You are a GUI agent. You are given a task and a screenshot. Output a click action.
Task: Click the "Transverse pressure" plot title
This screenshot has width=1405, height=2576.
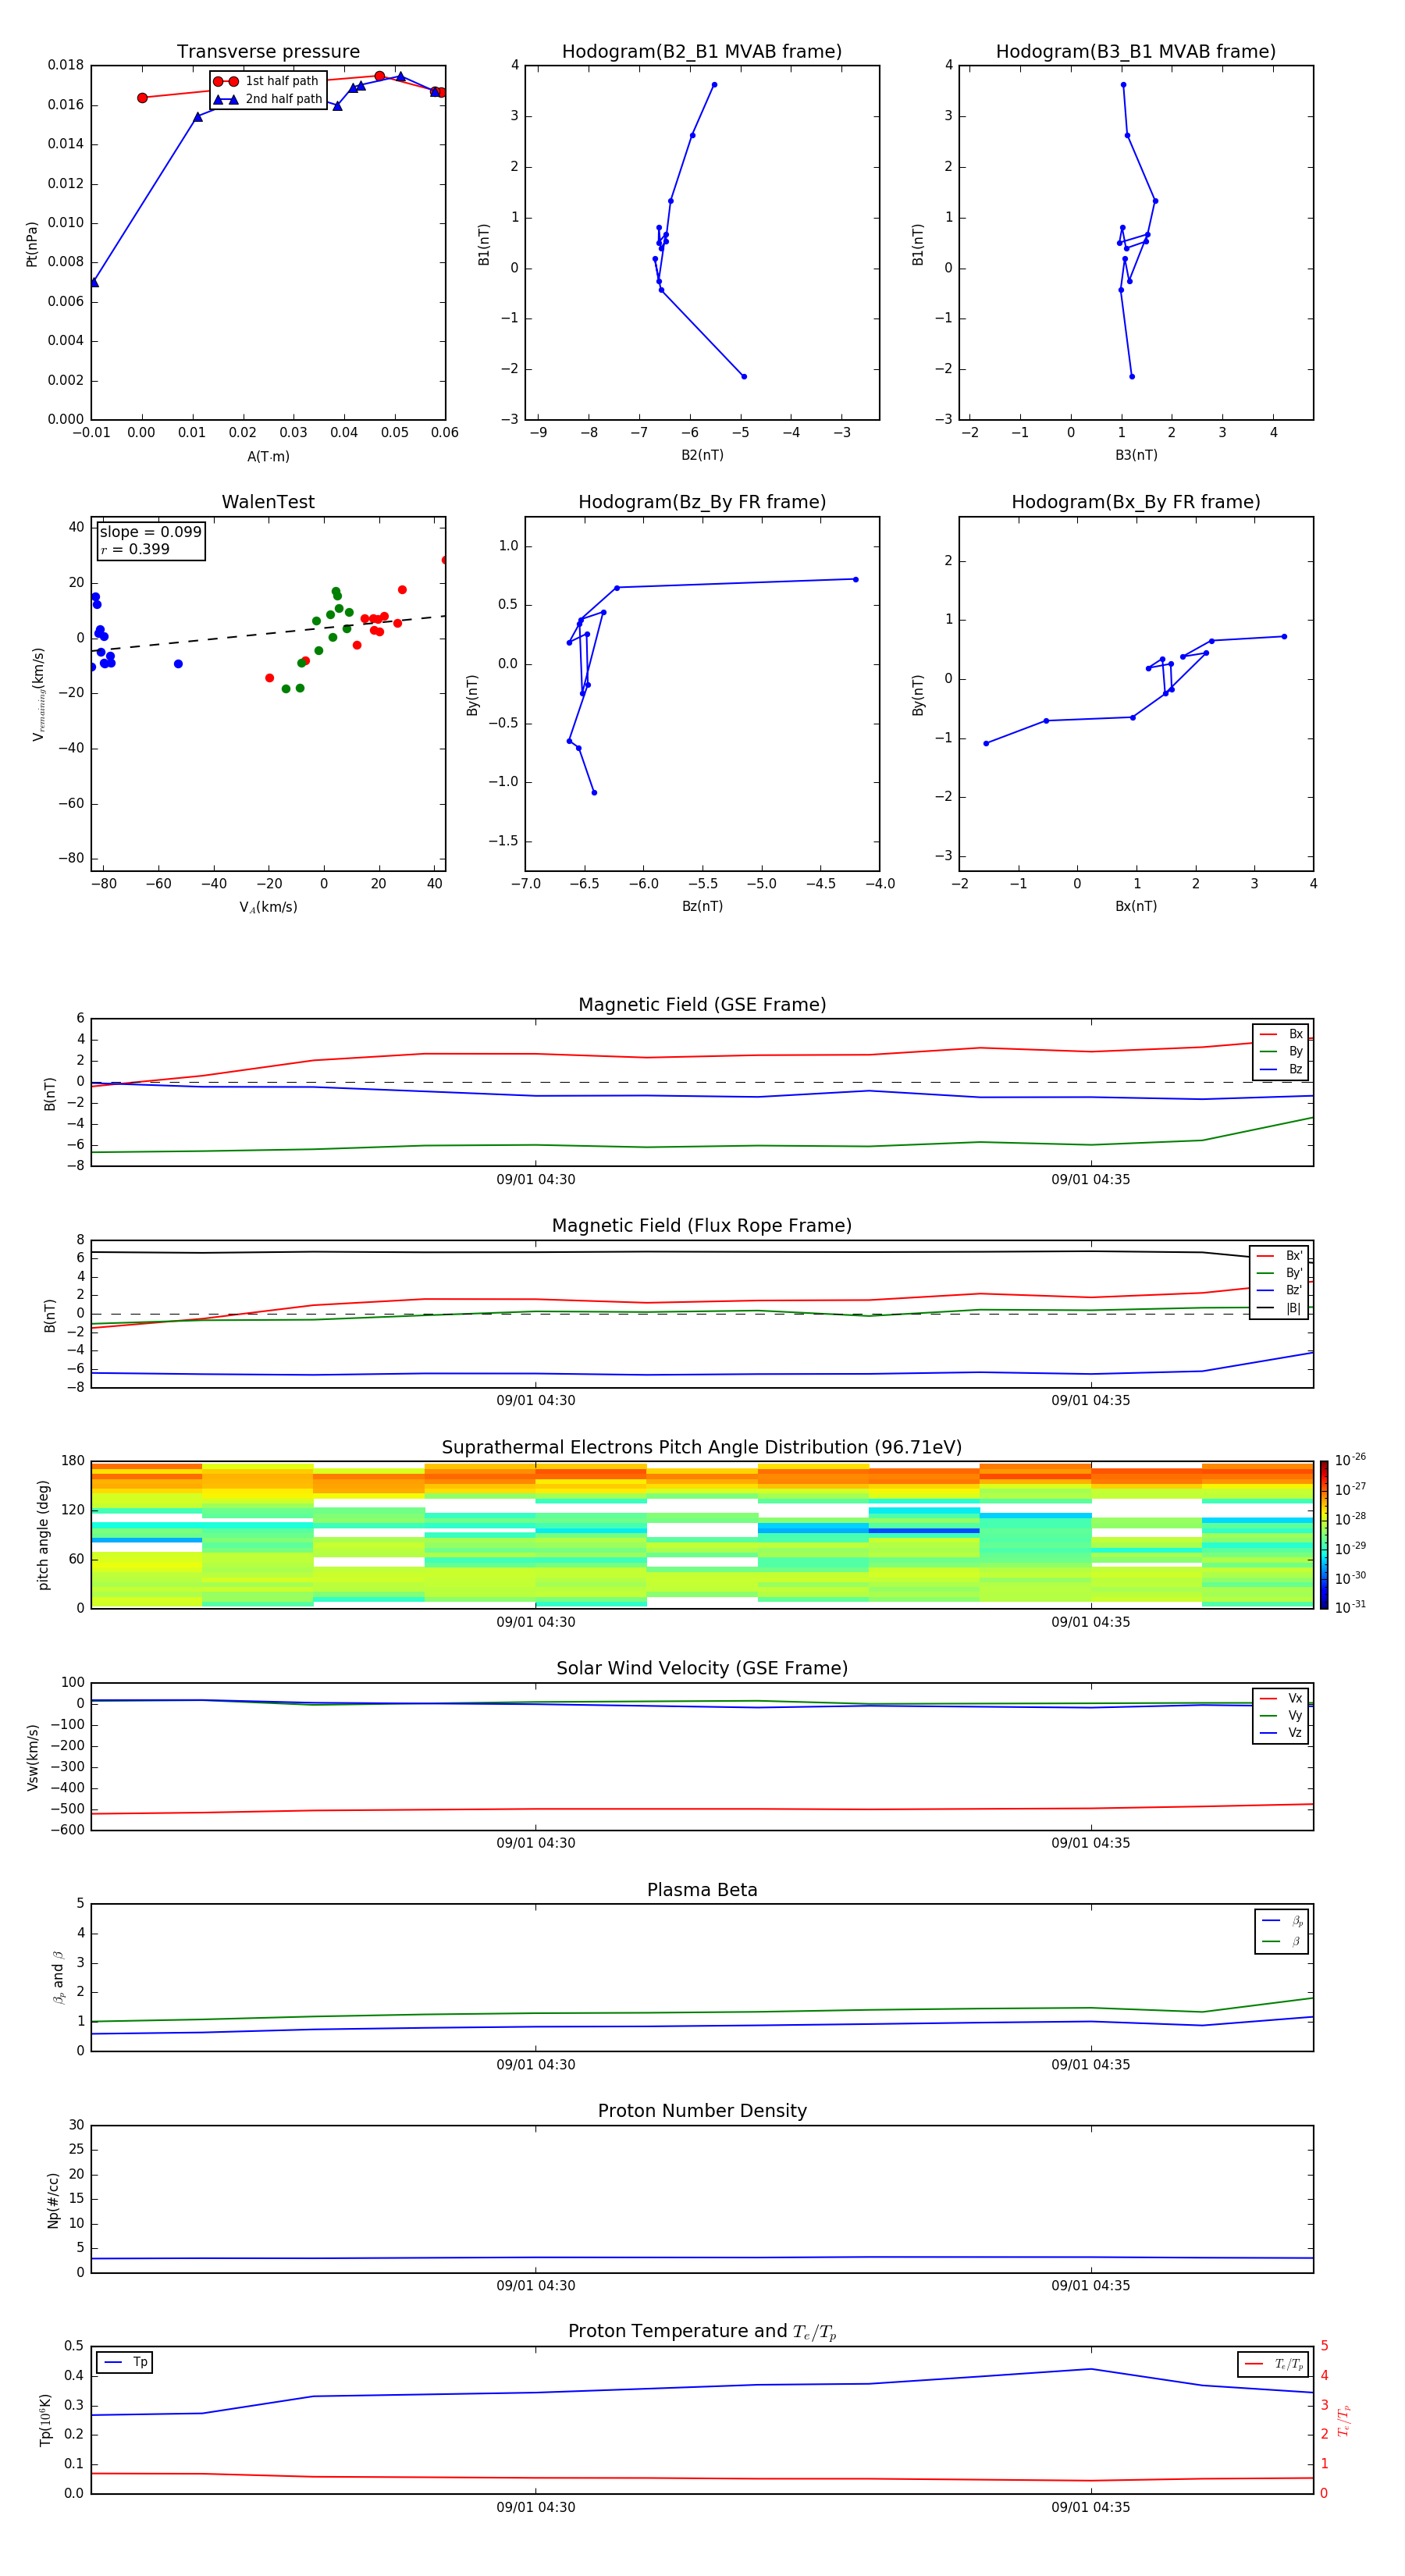point(268,52)
